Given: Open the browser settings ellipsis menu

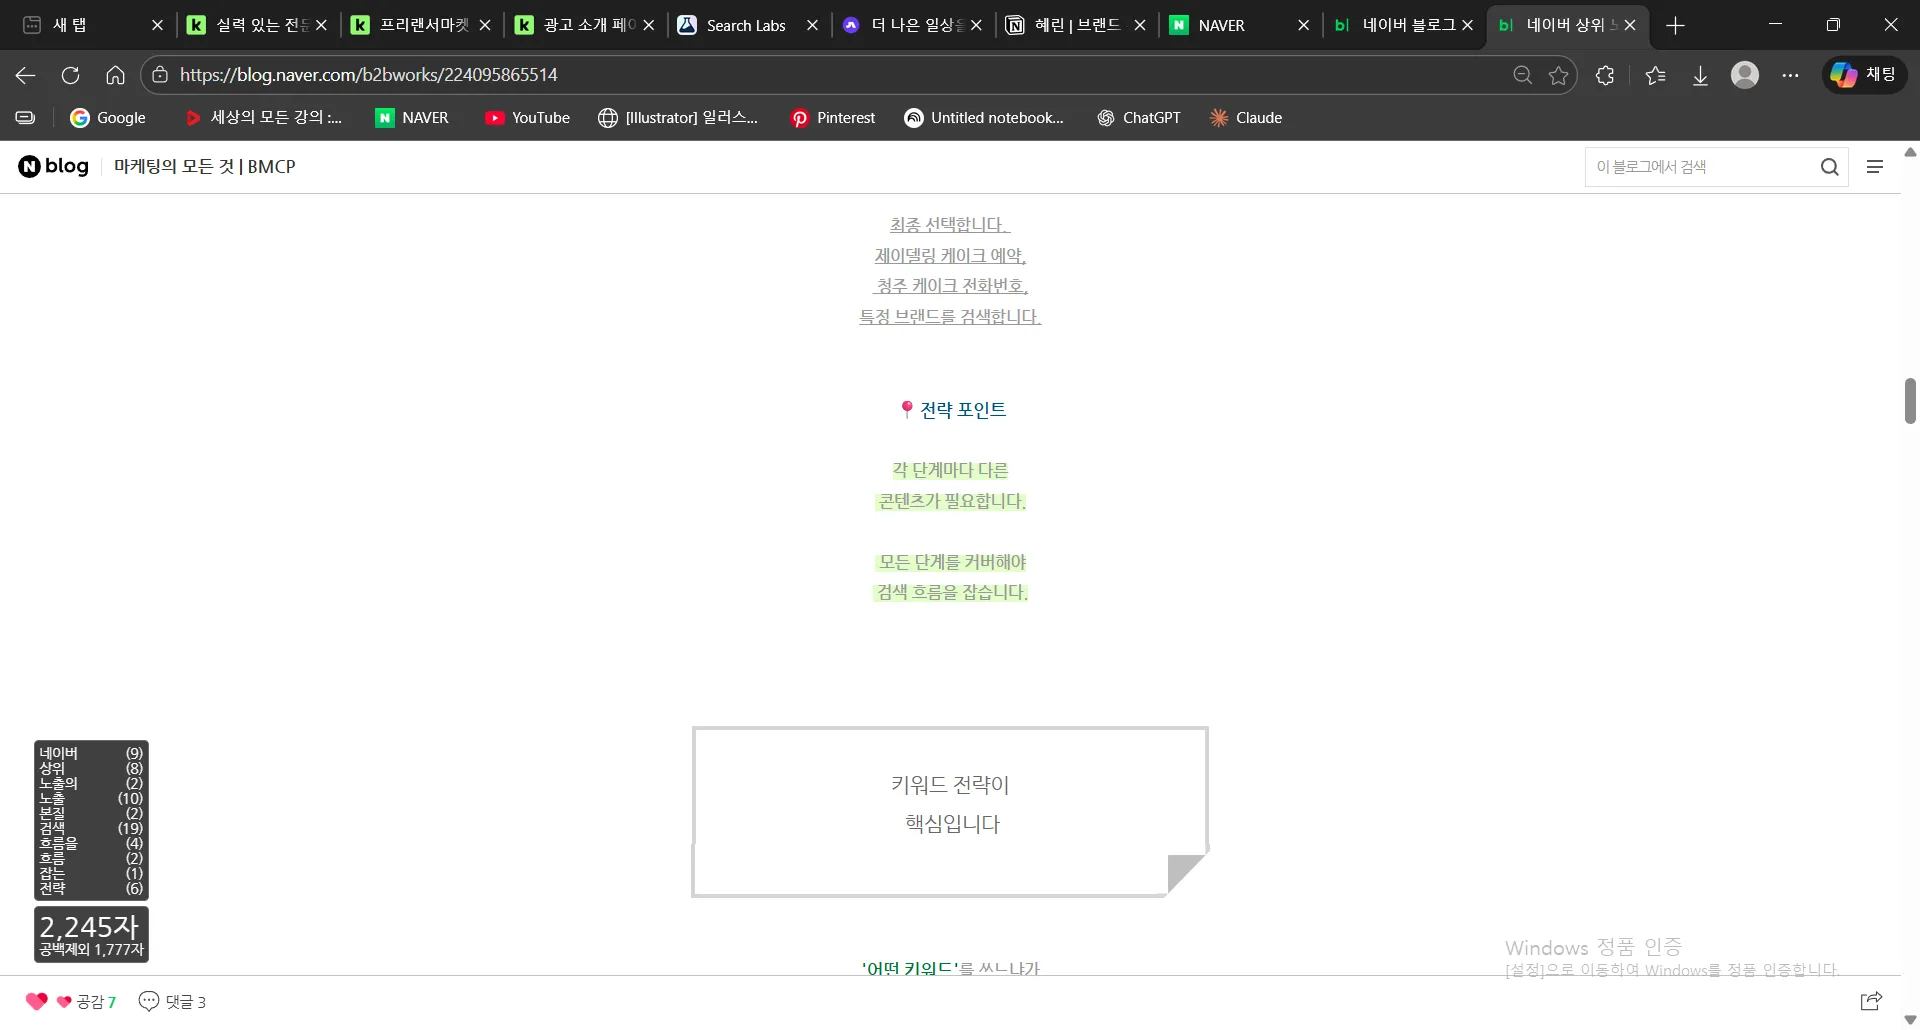Looking at the screenshot, I should tap(1790, 74).
